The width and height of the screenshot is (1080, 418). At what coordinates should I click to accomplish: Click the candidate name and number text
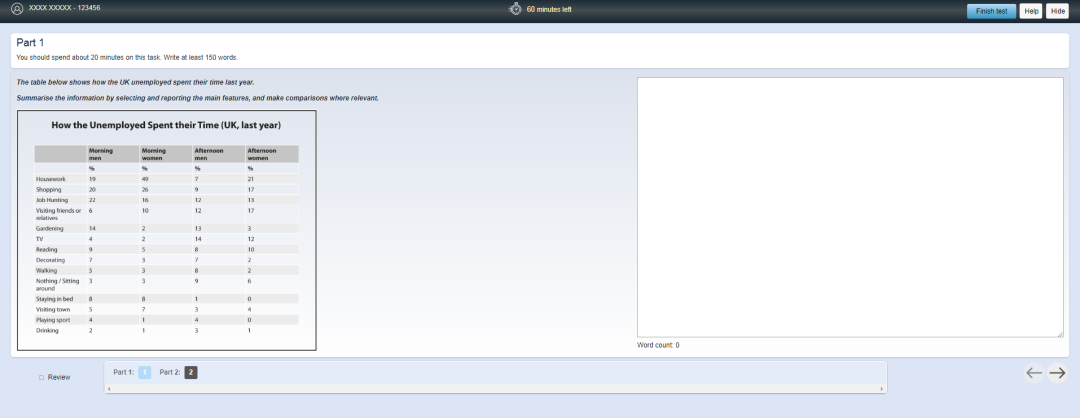(x=65, y=9)
